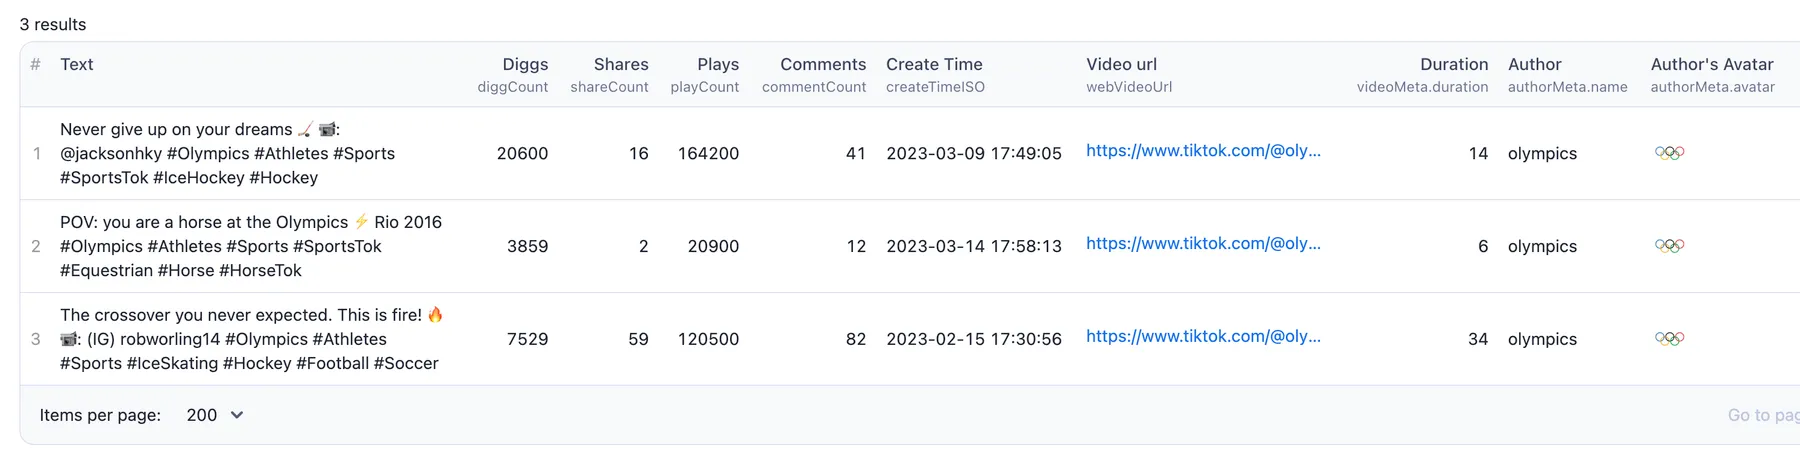This screenshot has height=456, width=1800.
Task: Click the Olympic rings avatar in row 1
Action: (x=1669, y=153)
